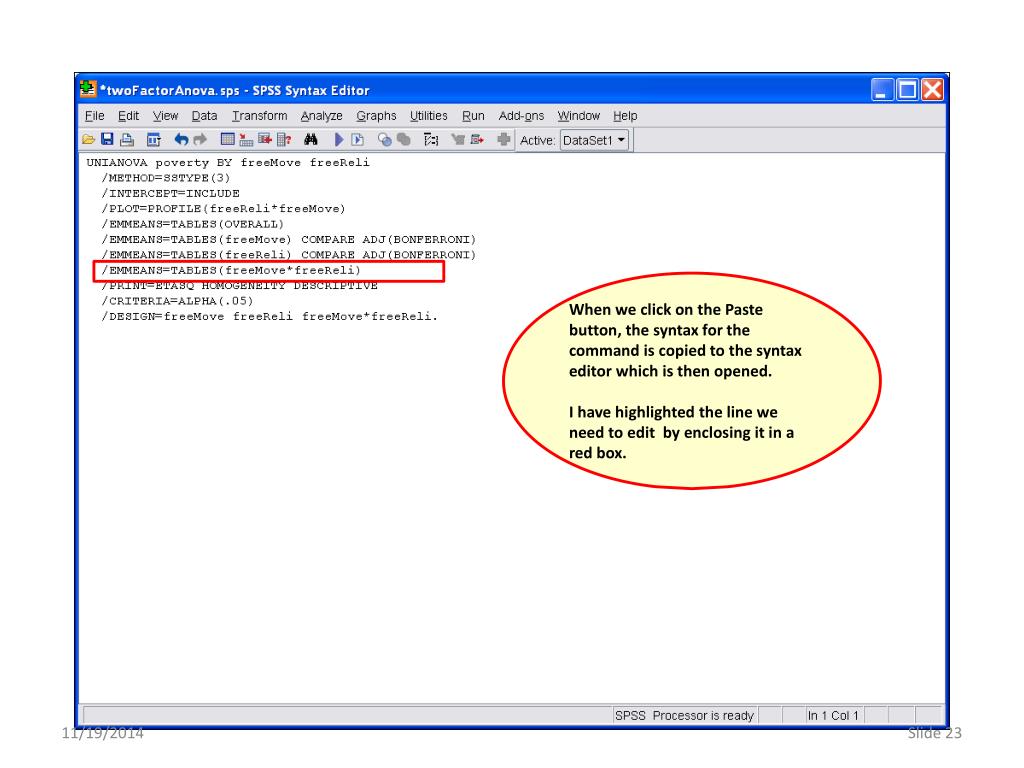Image resolution: width=1024 pixels, height=768 pixels.
Task: Click the '/EMMEANS=TABLES(freeMove*freeReli)' line
Action: coord(231,270)
